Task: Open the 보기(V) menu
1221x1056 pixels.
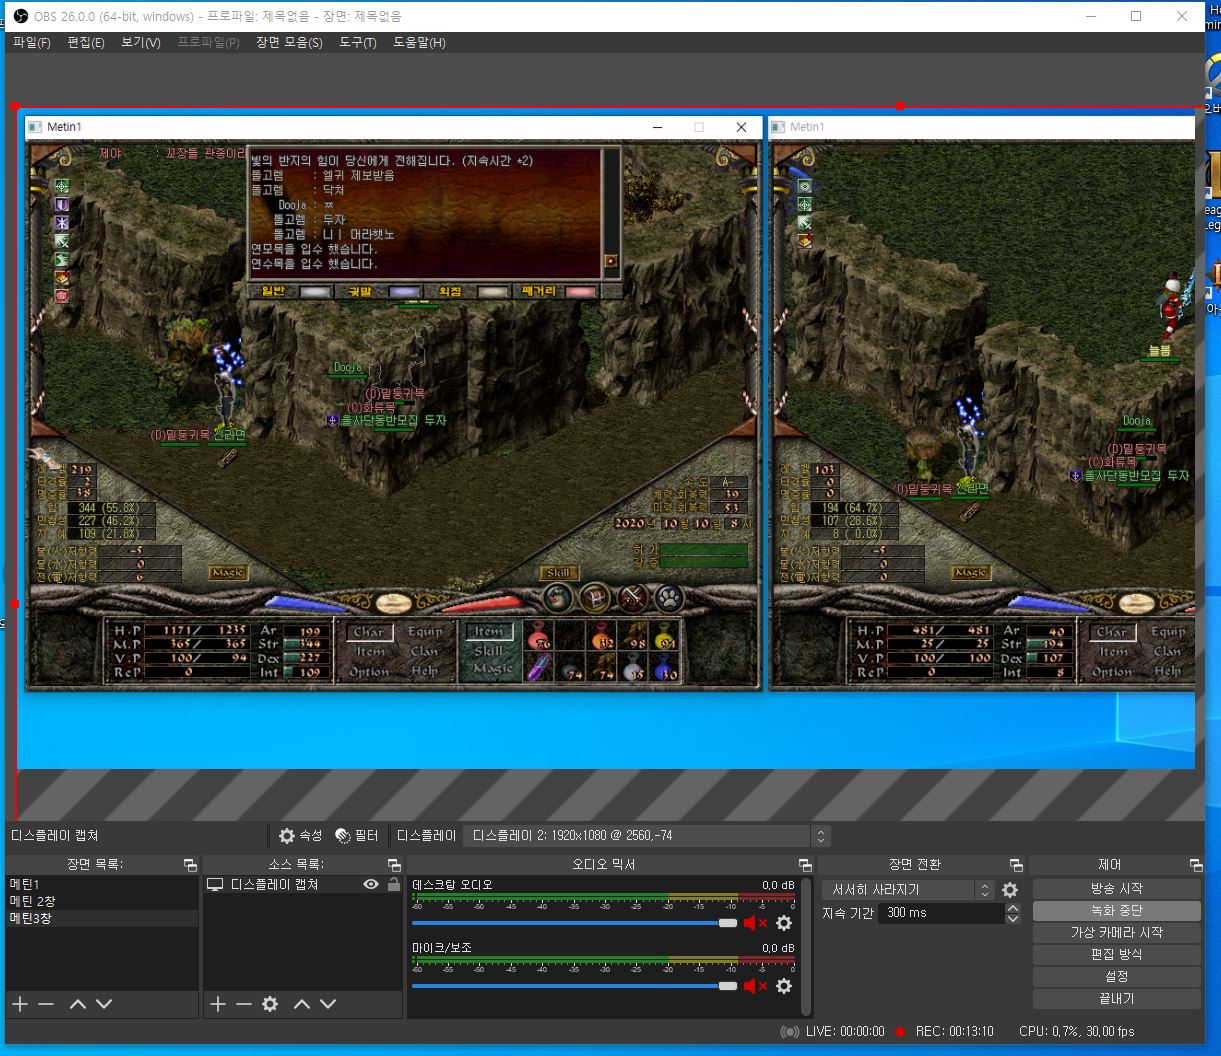Action: [140, 43]
